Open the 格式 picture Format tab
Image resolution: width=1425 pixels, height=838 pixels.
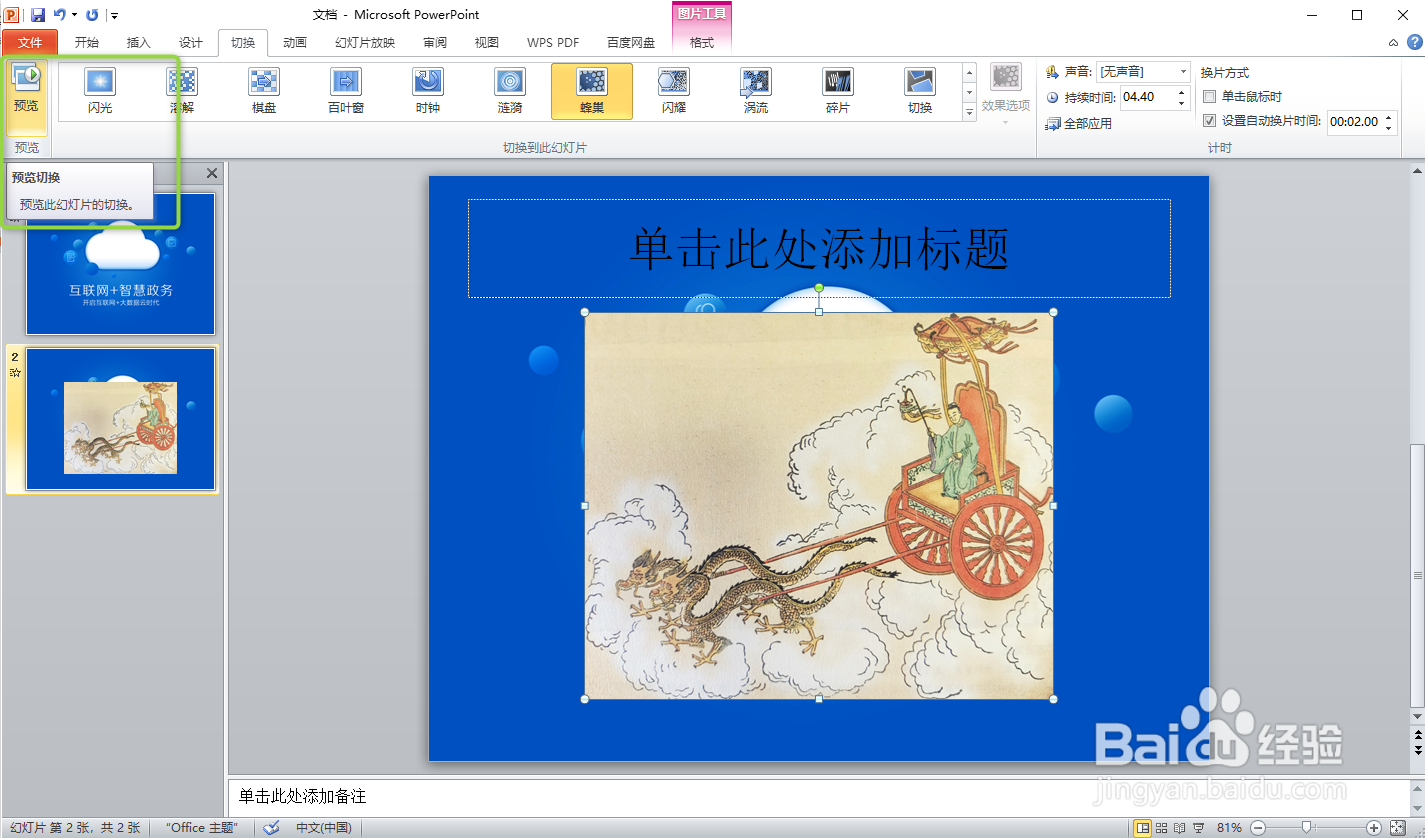coord(702,43)
